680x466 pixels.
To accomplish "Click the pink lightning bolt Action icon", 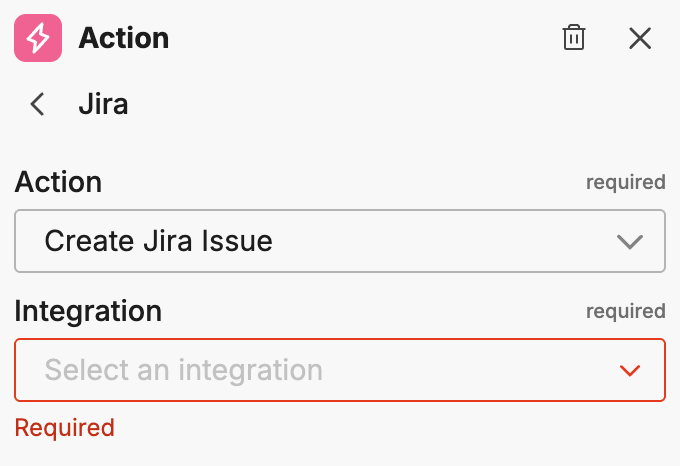I will (38, 38).
